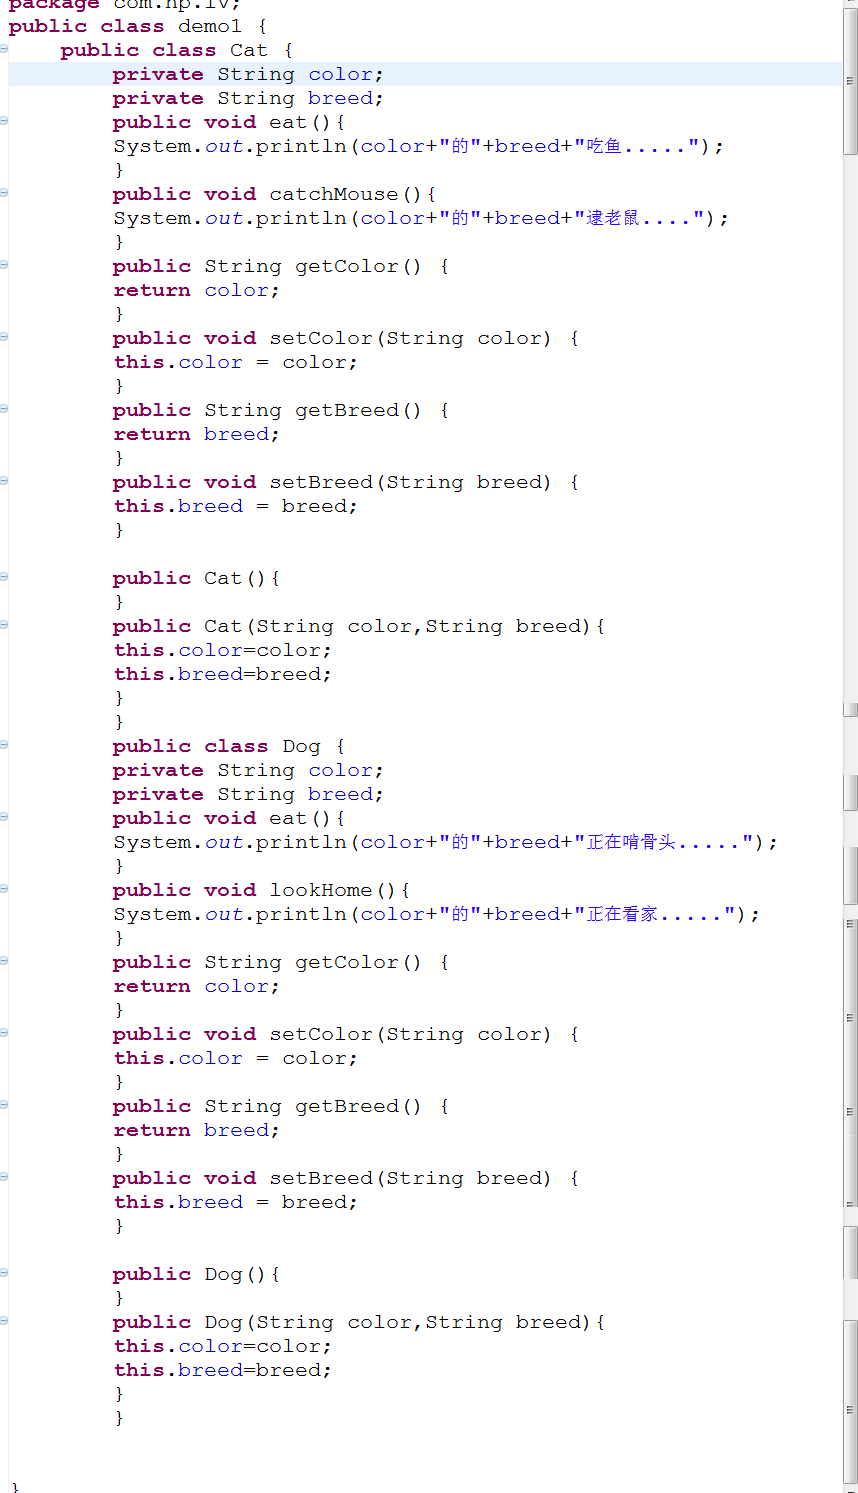This screenshot has height=1493, width=858.
Task: Click the package keyword at the top
Action: [x=53, y=5]
